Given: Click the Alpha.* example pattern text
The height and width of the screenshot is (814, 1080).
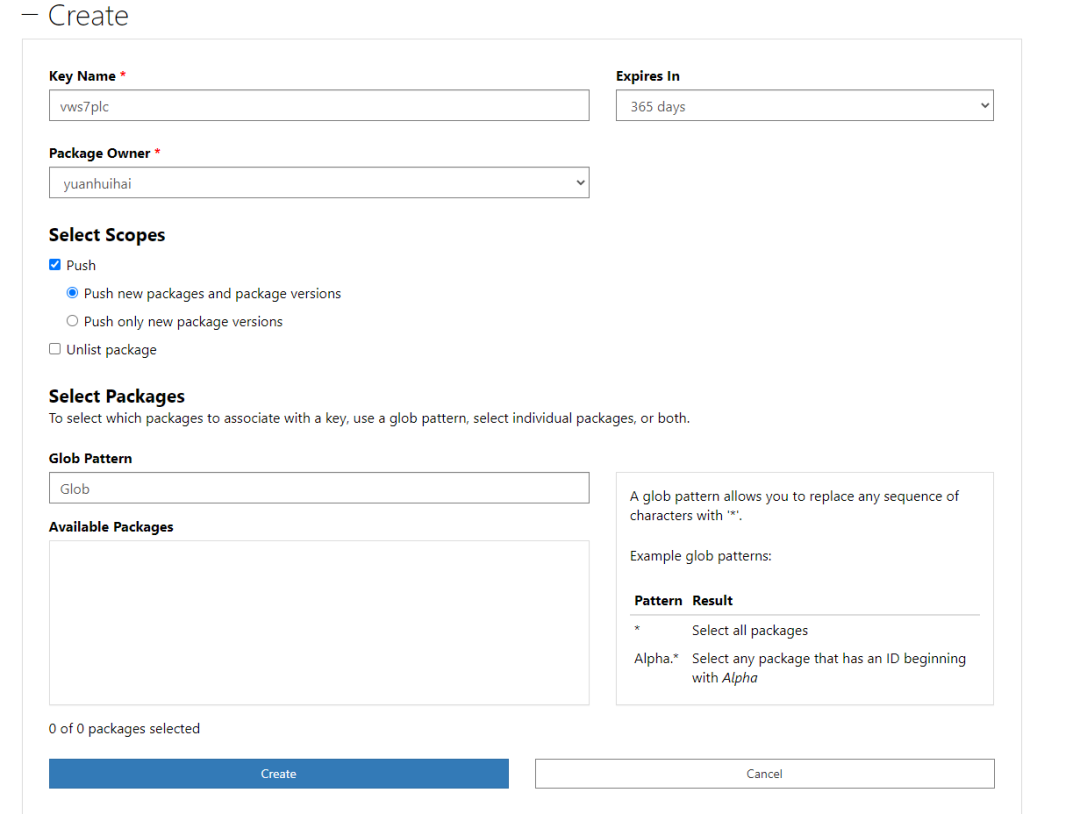Looking at the screenshot, I should pyautogui.click(x=656, y=659).
